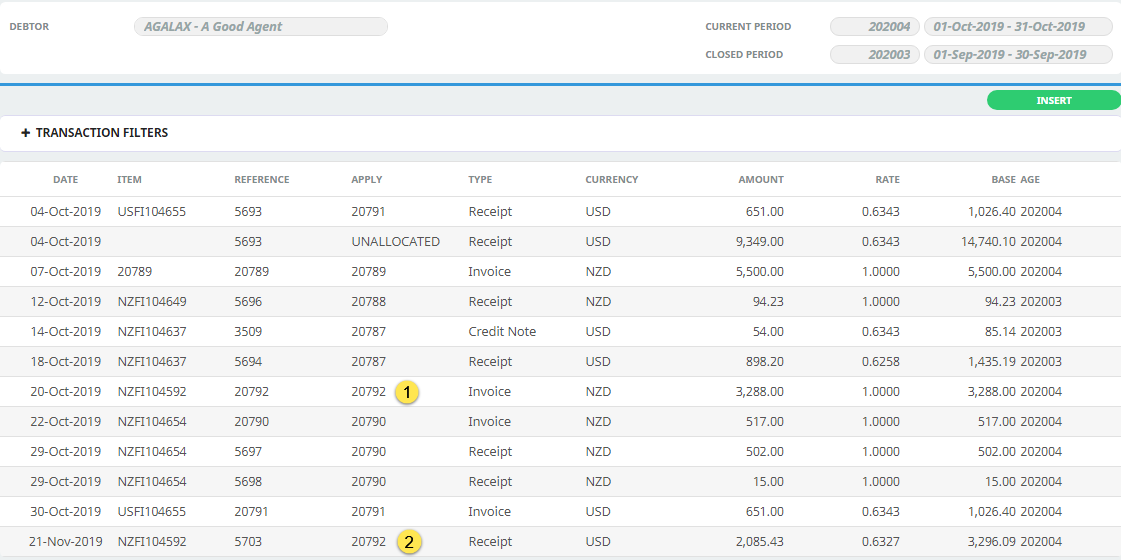Viewport: 1121px width, 560px height.
Task: Click amount 54.00 in the table
Action: click(x=769, y=332)
